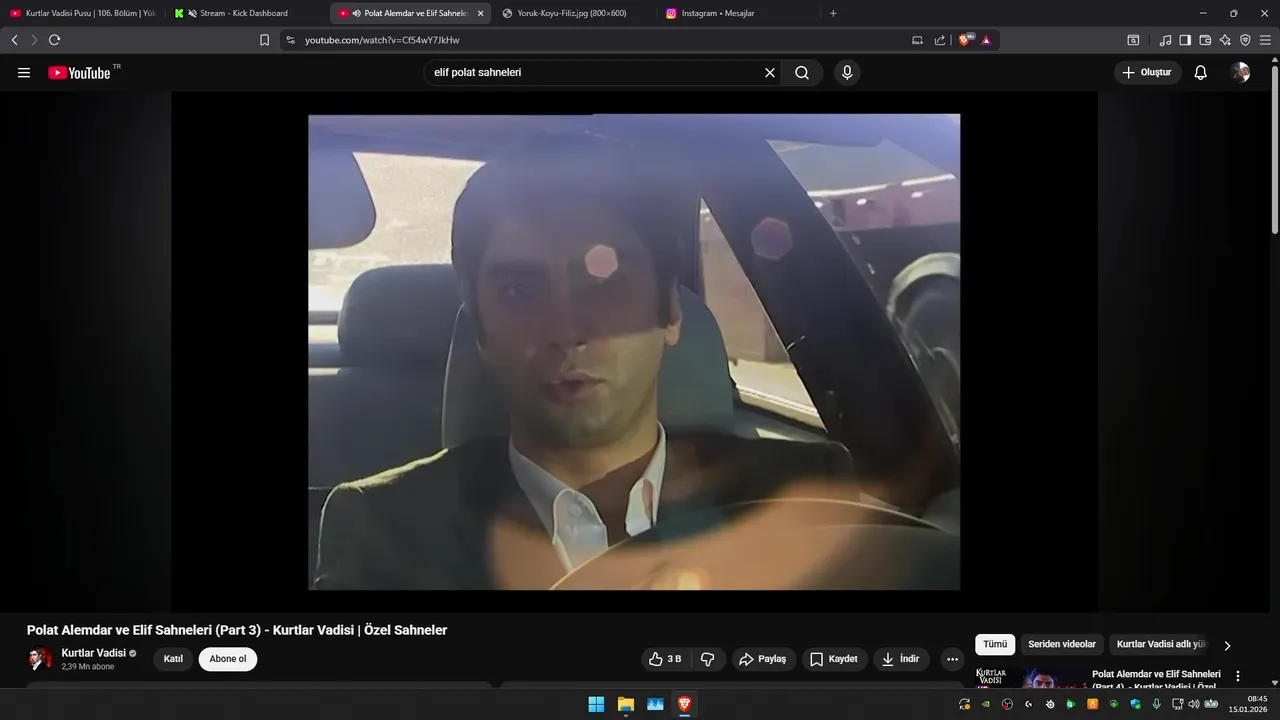The width and height of the screenshot is (1280, 720).
Task: Open Brave Shields lion icon
Action: 966,40
